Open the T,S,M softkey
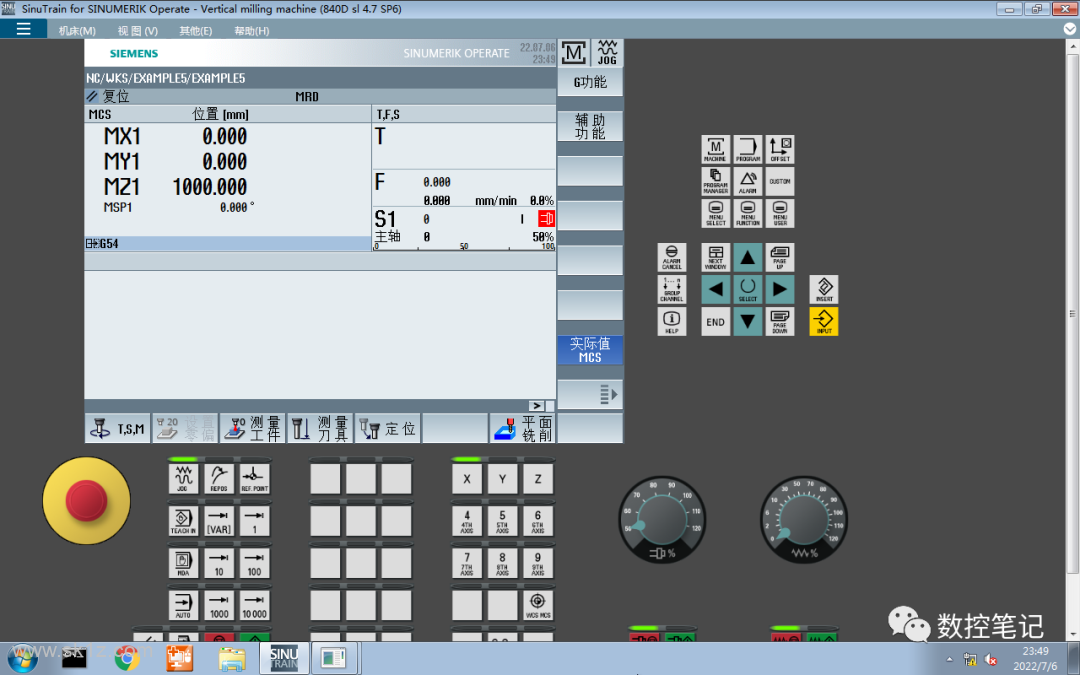1080x675 pixels. [x=117, y=428]
